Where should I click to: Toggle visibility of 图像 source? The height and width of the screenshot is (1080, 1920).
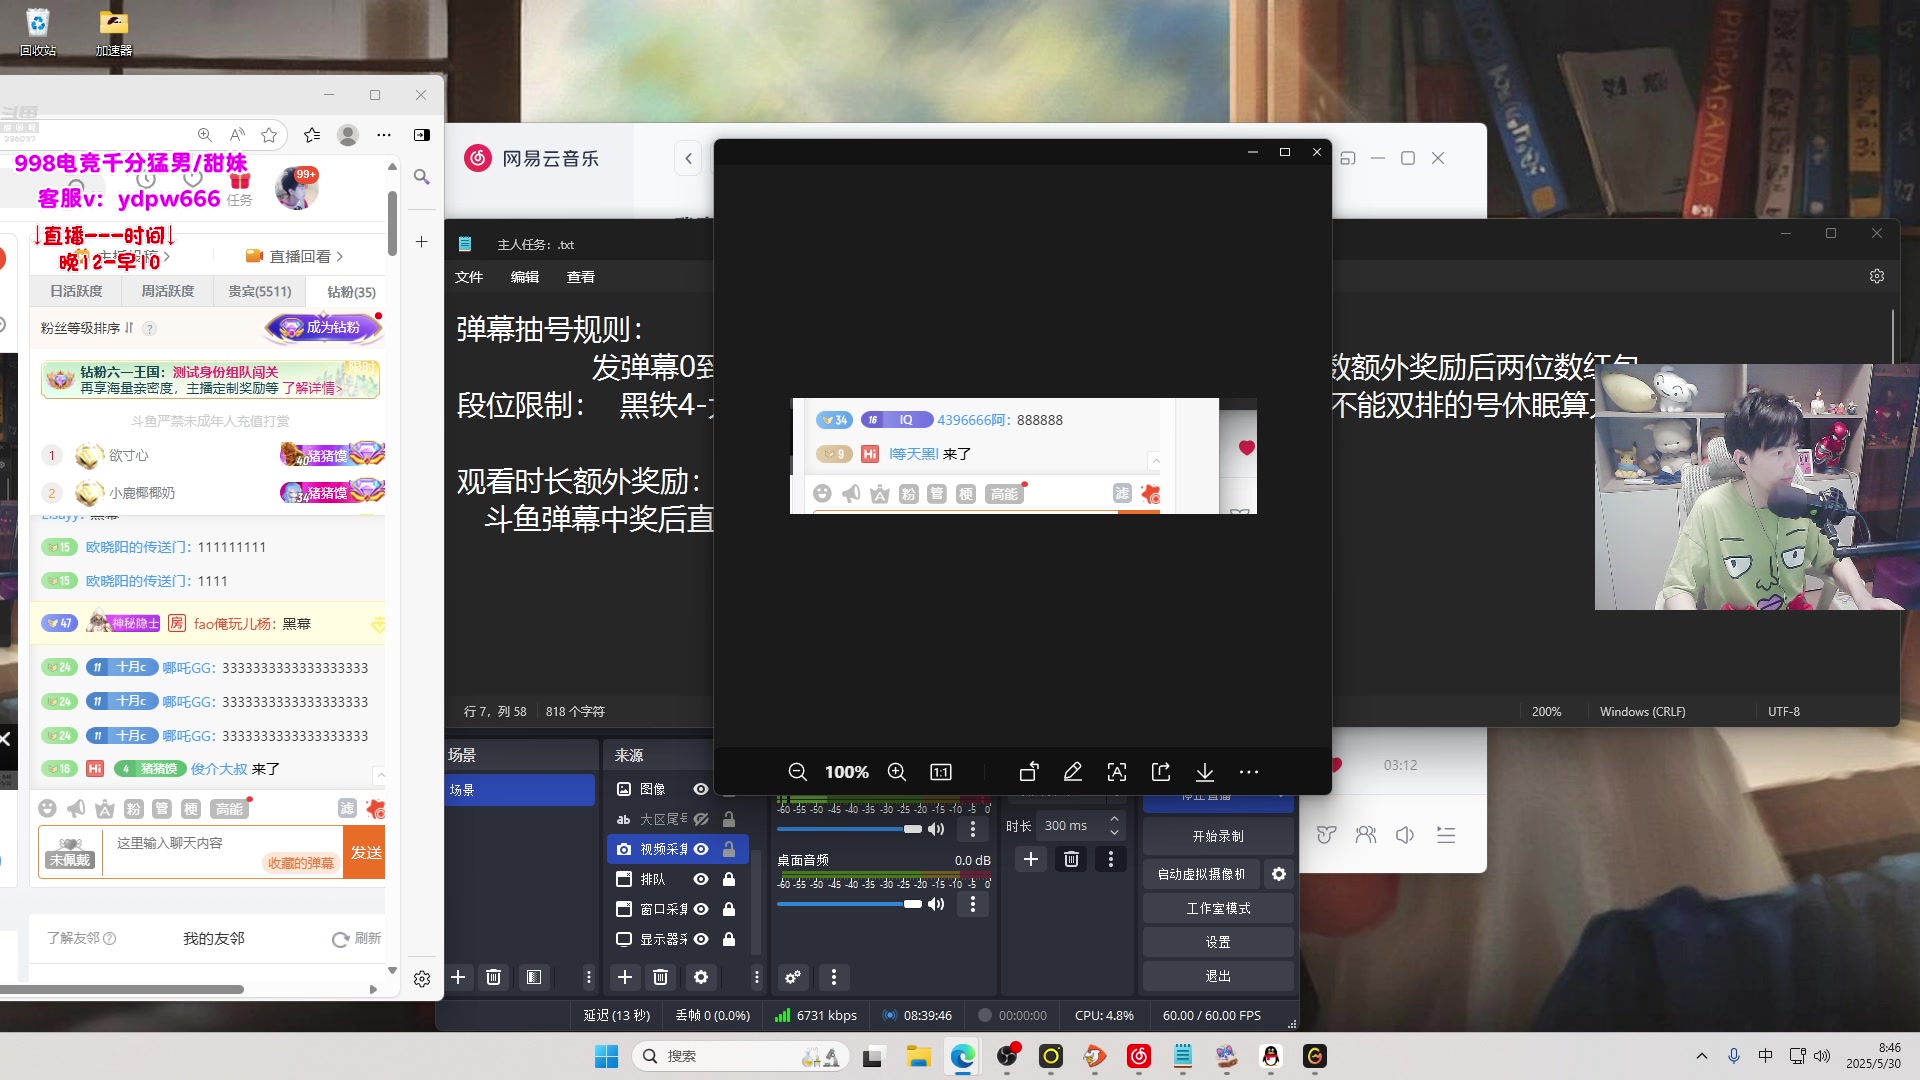point(701,789)
